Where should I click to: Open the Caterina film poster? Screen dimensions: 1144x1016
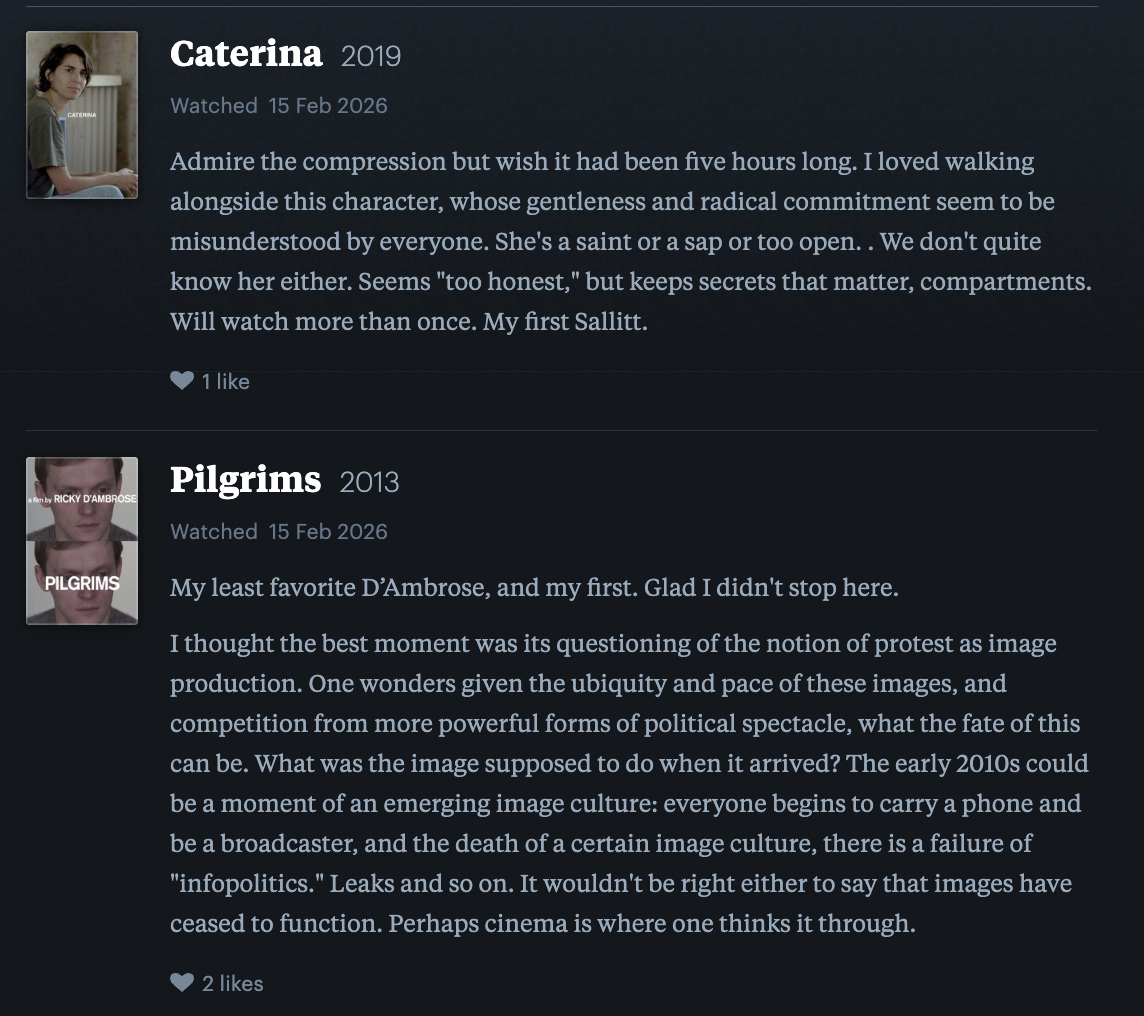[82, 115]
